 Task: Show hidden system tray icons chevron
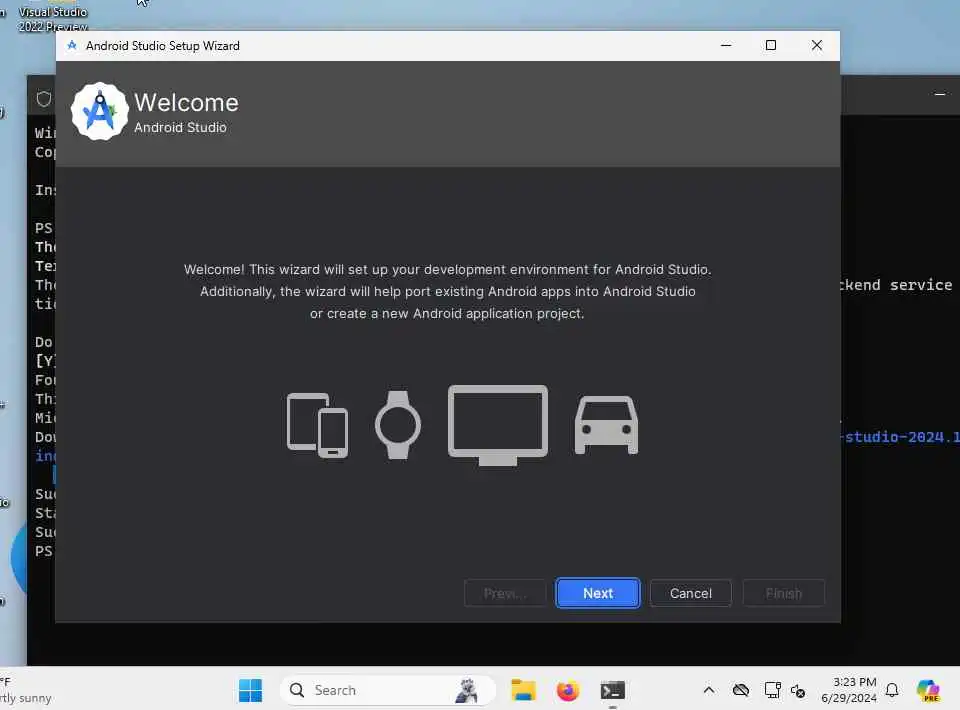point(709,690)
